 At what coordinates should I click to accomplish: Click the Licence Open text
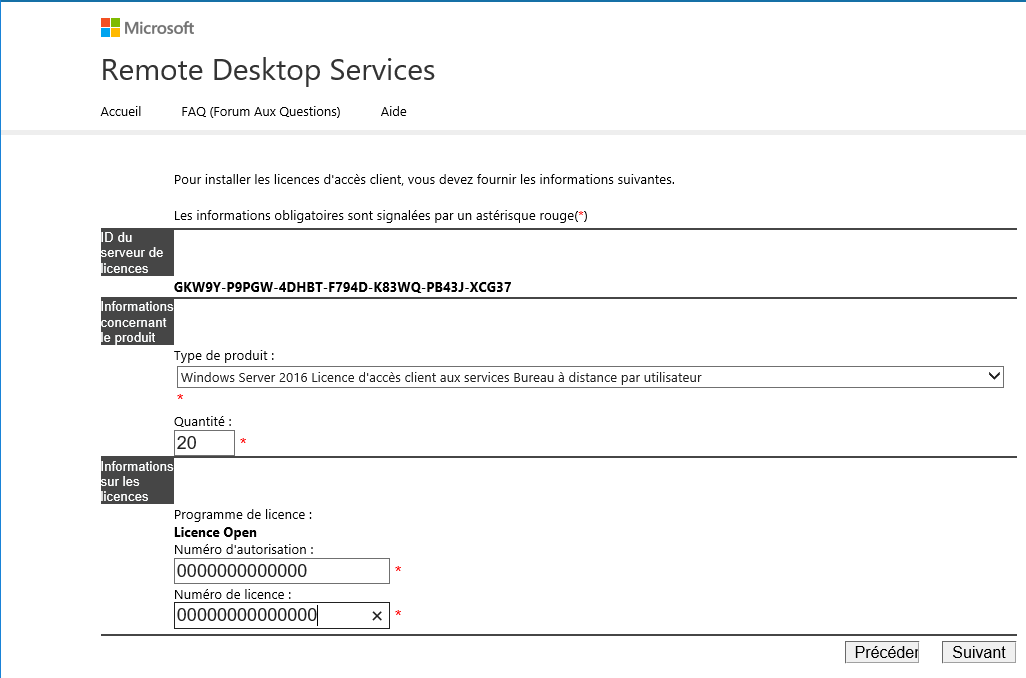pos(215,532)
